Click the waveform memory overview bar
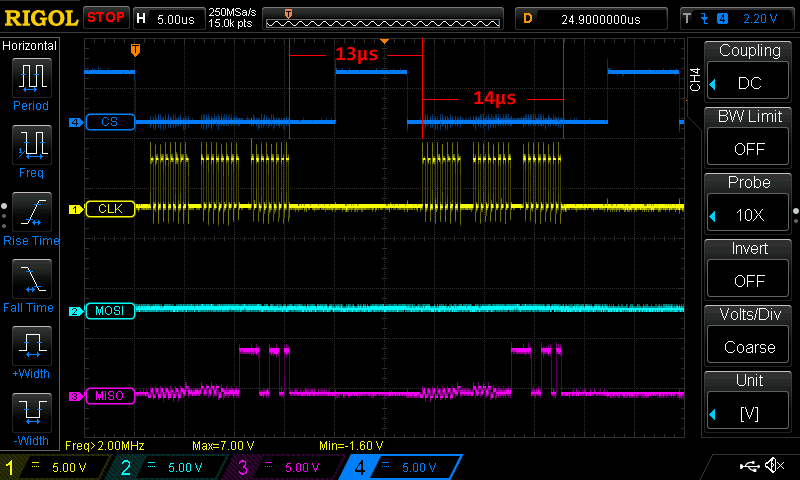The height and width of the screenshot is (480, 800). (x=383, y=19)
